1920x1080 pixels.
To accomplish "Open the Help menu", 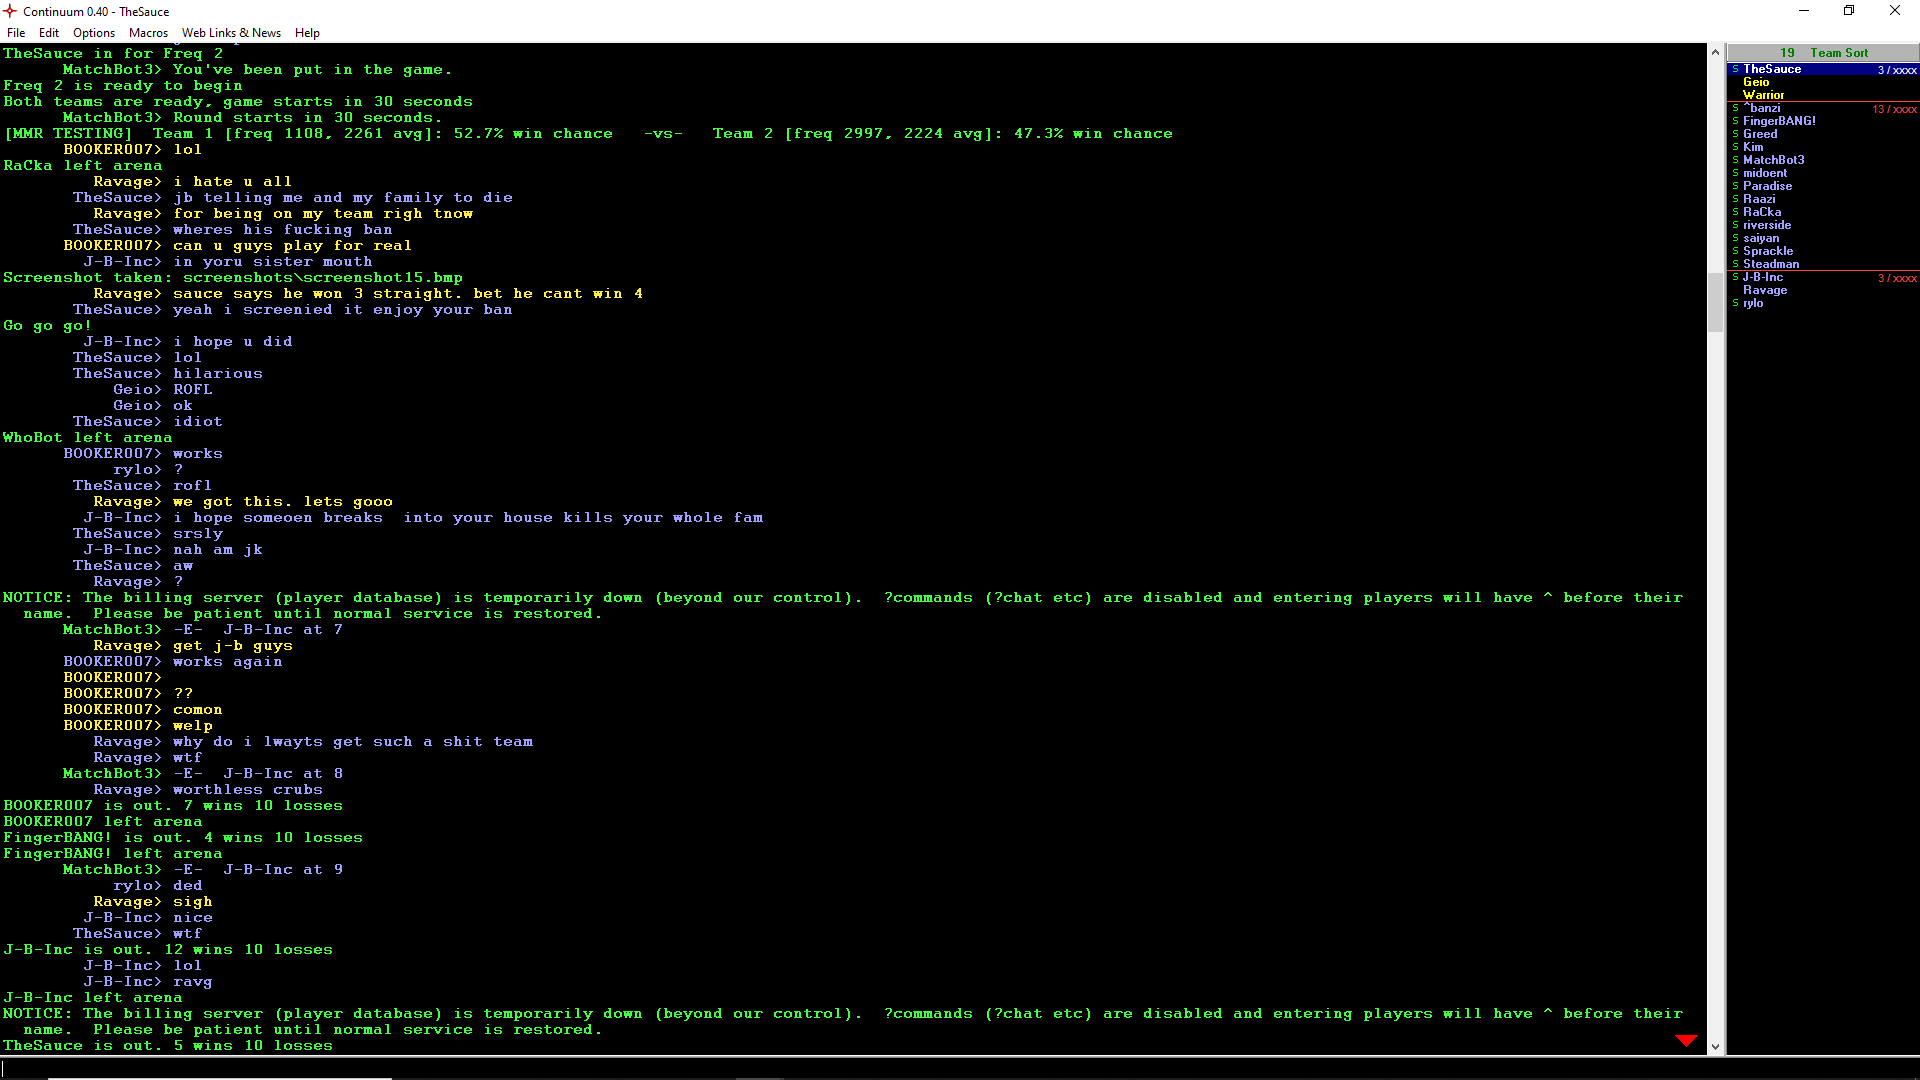I will tap(307, 33).
